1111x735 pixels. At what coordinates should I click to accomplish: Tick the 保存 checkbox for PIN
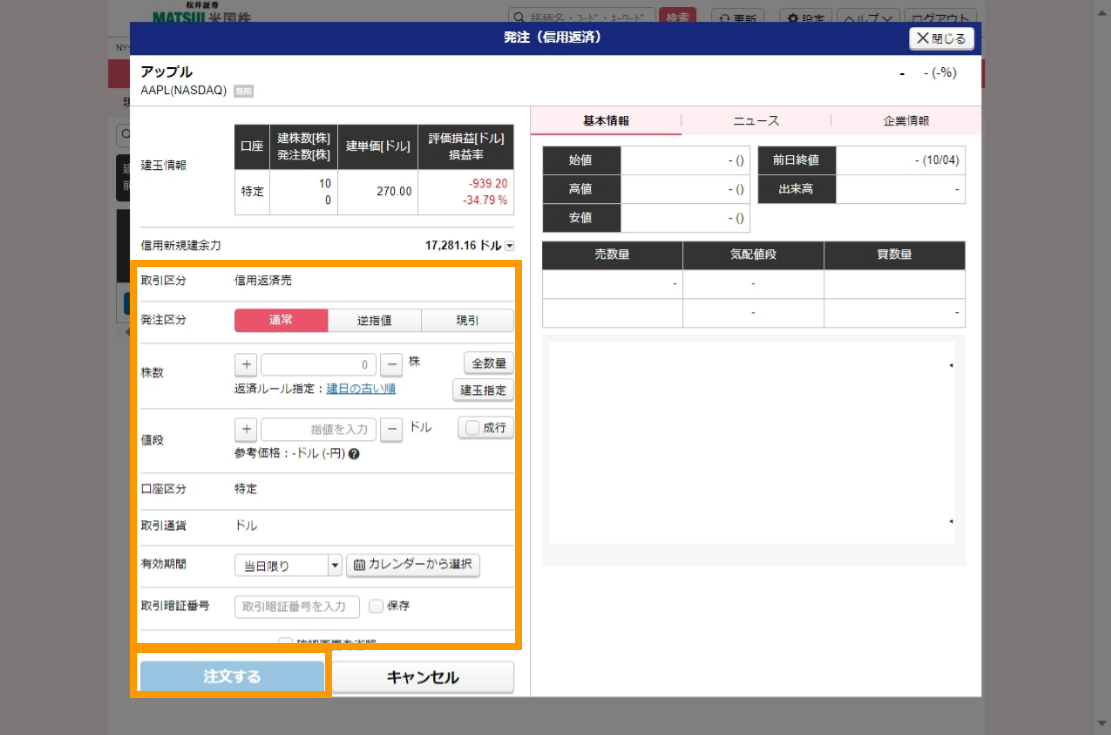click(376, 606)
